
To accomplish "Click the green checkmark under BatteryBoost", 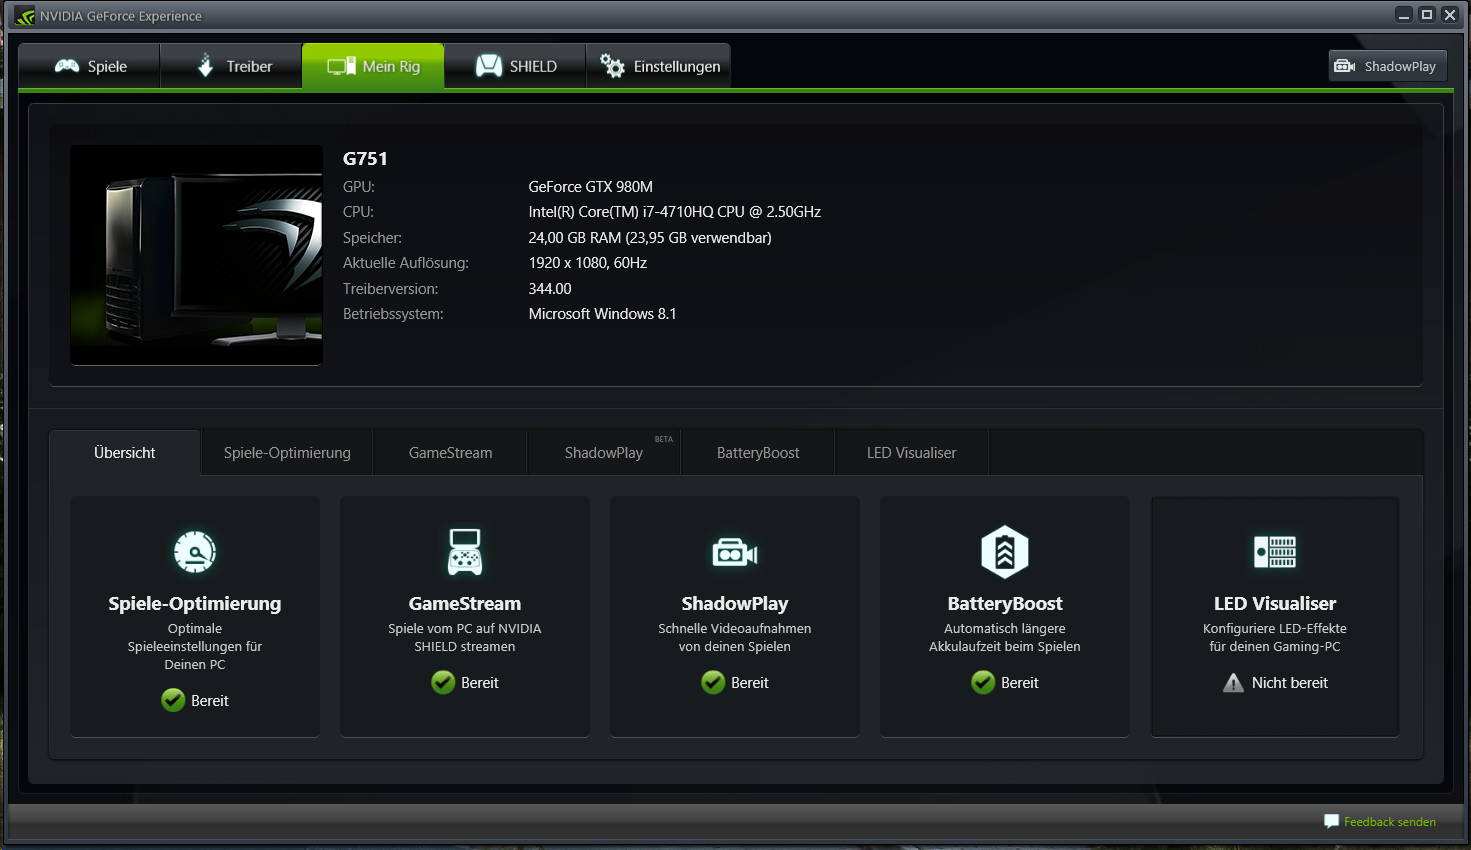I will pyautogui.click(x=983, y=682).
